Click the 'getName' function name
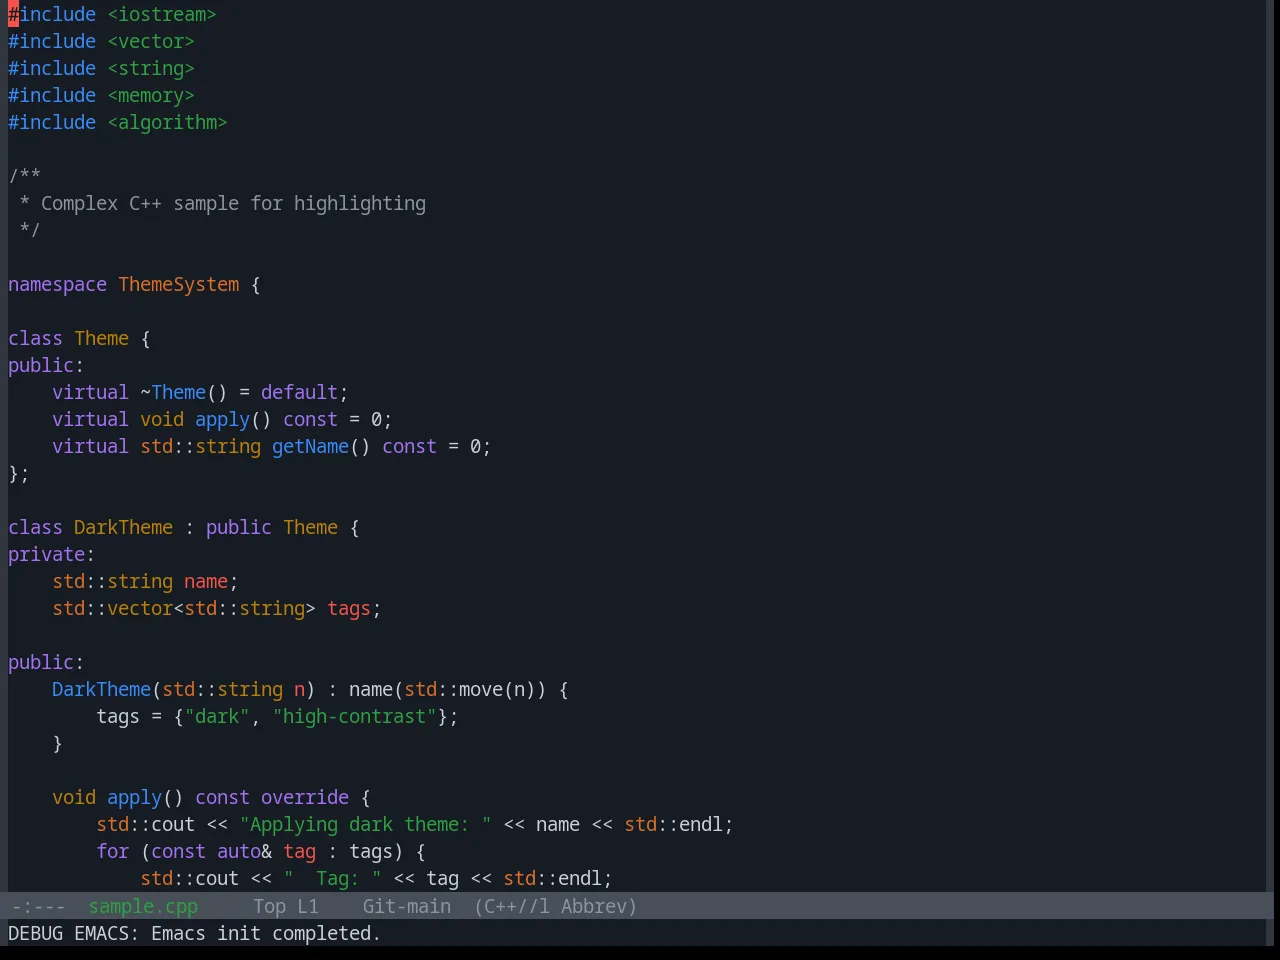 (x=310, y=446)
